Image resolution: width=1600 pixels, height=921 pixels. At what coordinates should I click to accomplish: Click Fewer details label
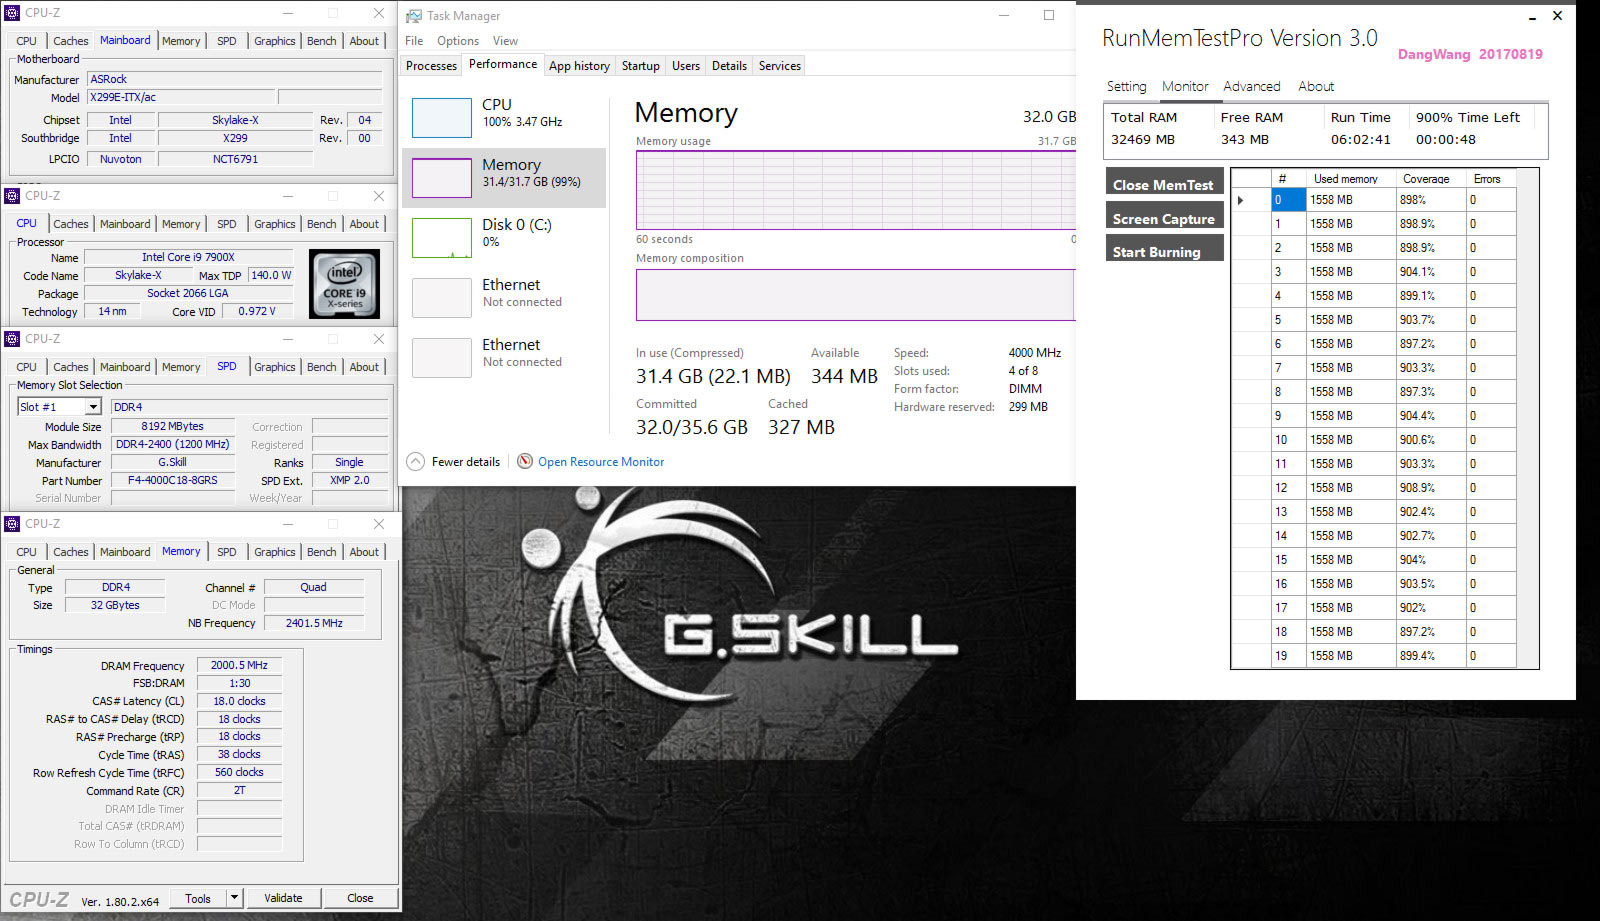coord(466,462)
